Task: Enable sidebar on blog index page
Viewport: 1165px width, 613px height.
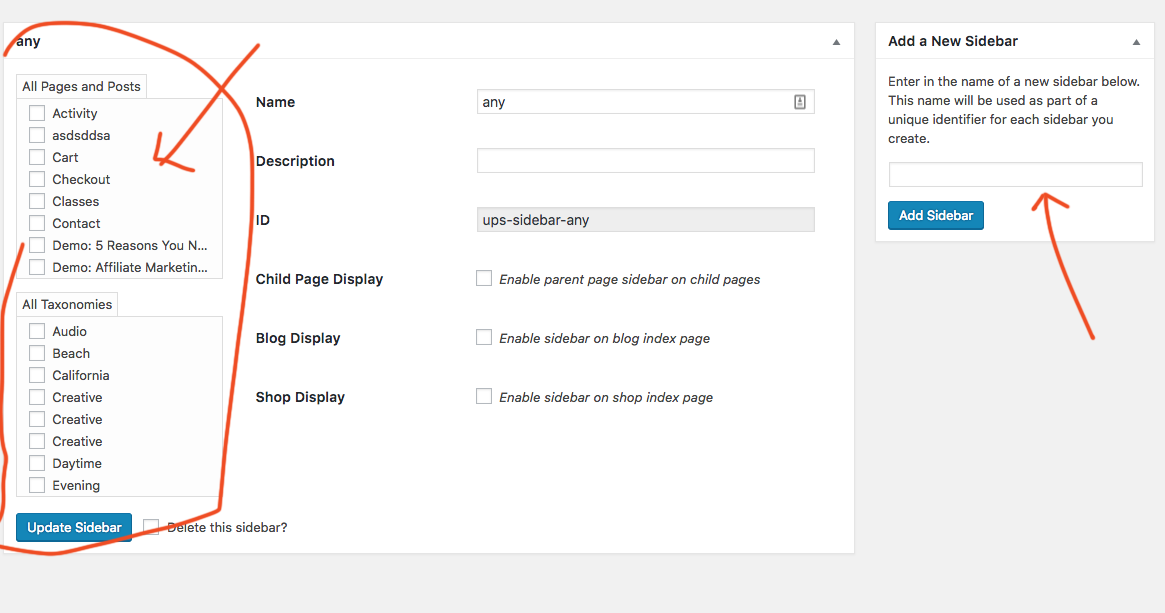Action: click(x=484, y=338)
